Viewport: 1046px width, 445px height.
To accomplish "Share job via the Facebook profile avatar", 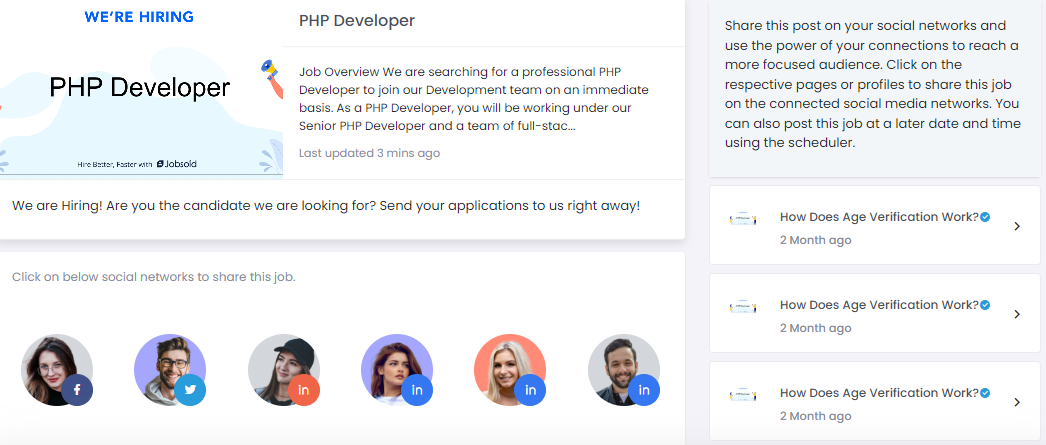I will 57,370.
